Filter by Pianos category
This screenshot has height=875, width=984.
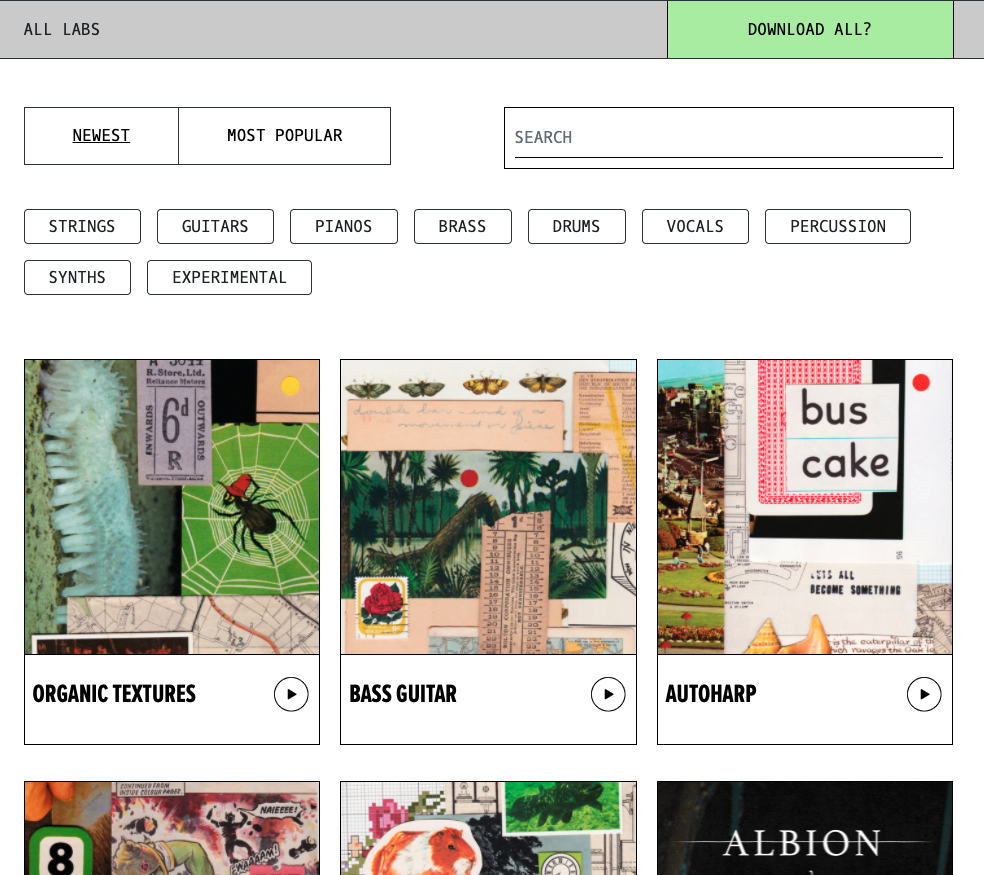pyautogui.click(x=344, y=227)
